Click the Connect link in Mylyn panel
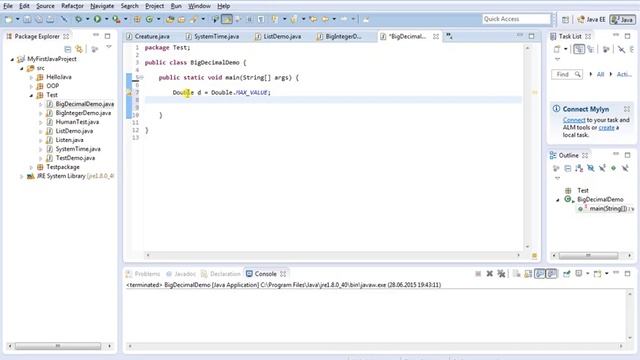 (574, 120)
